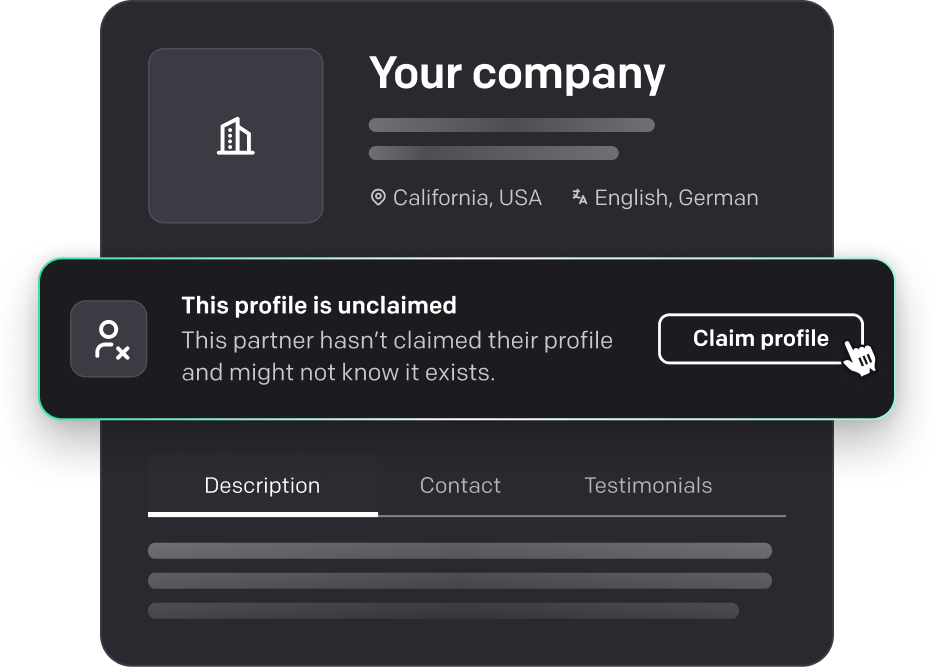Click the California, USA location text

(466, 197)
